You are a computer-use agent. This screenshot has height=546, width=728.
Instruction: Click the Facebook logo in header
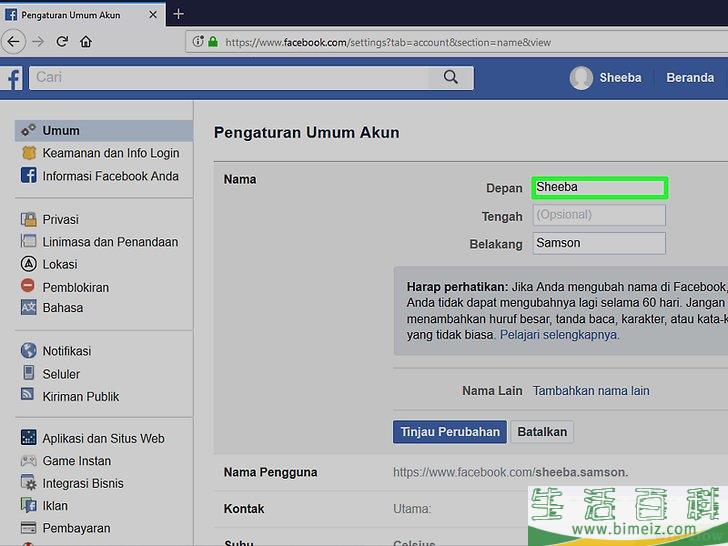[13, 78]
